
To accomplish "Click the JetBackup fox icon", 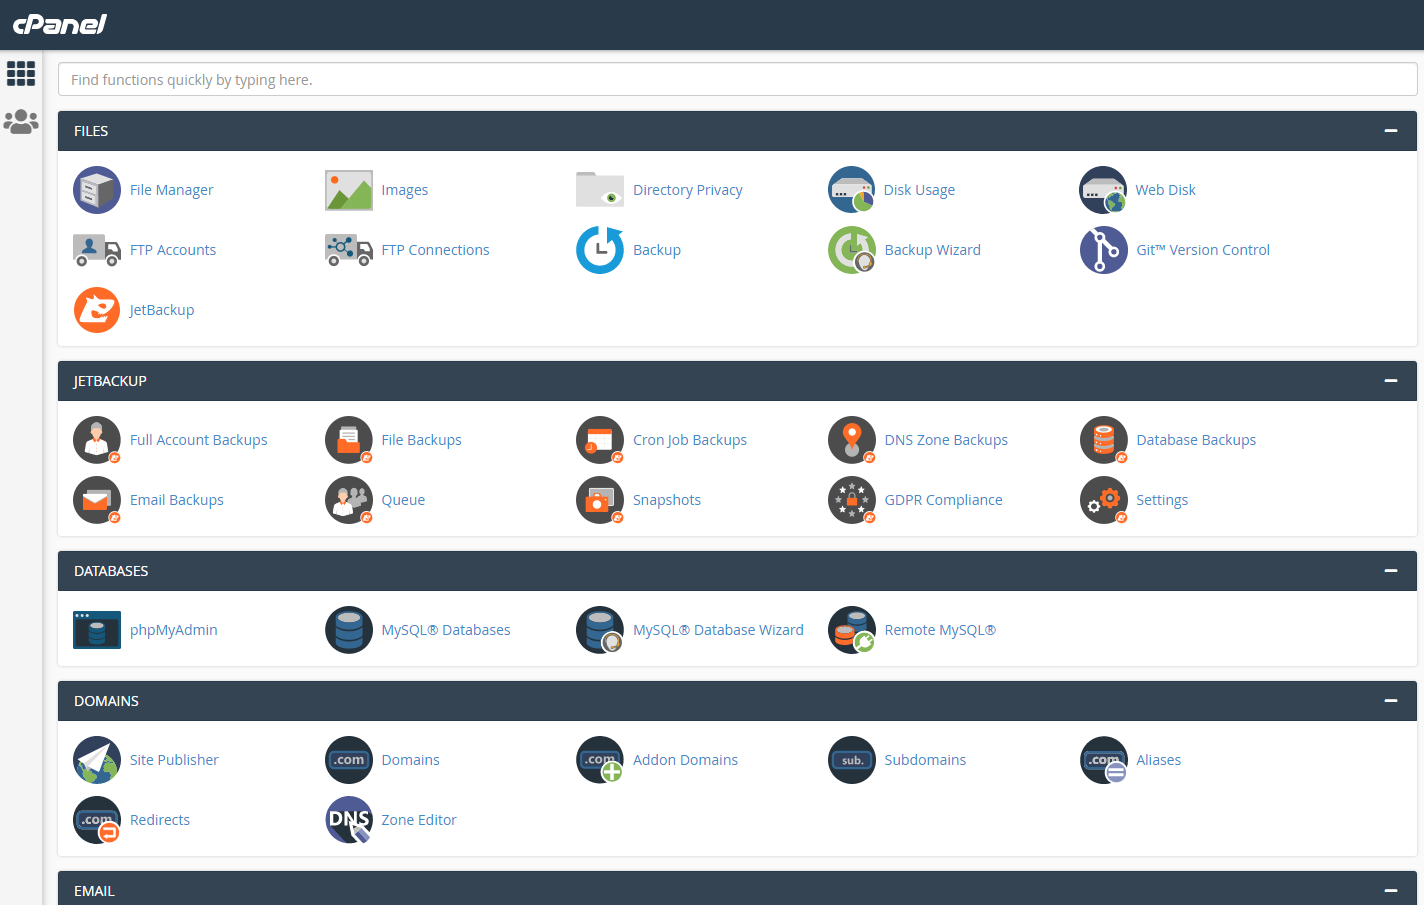I will coord(97,310).
